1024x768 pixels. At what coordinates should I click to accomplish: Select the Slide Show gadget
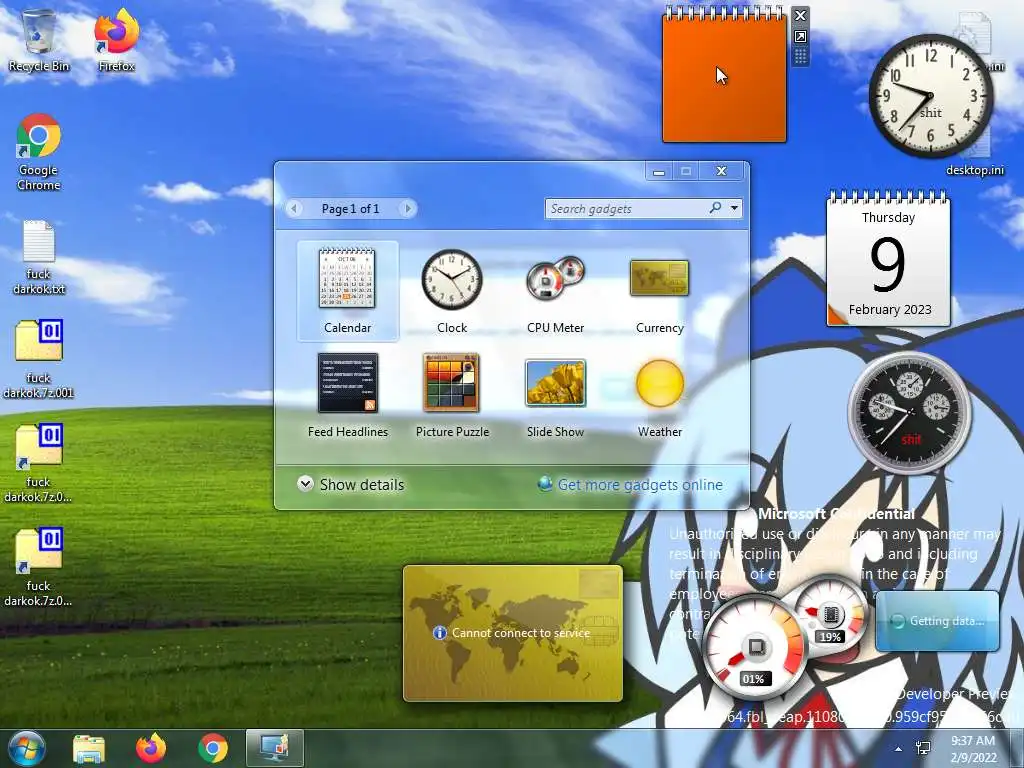556,395
